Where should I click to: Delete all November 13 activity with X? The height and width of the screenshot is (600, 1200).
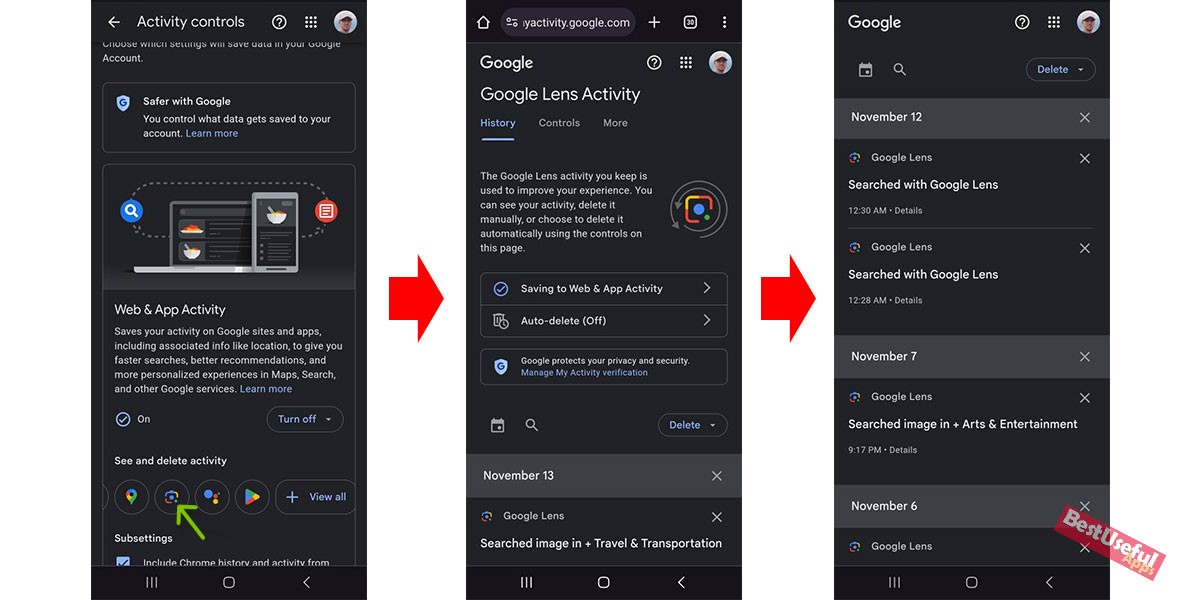[x=716, y=476]
